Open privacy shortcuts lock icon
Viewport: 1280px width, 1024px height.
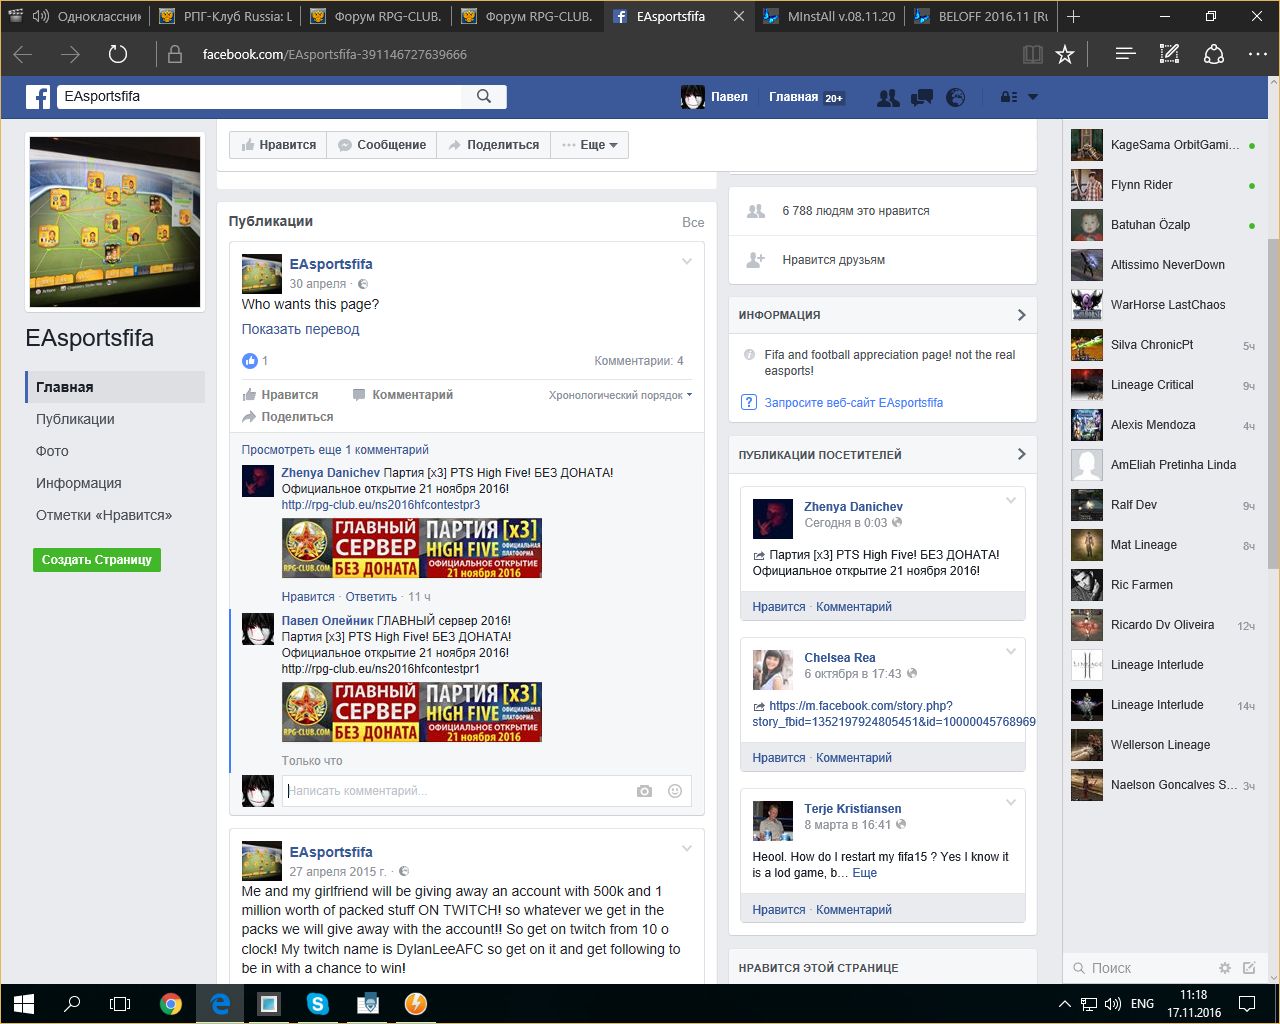pyautogui.click(x=1009, y=97)
